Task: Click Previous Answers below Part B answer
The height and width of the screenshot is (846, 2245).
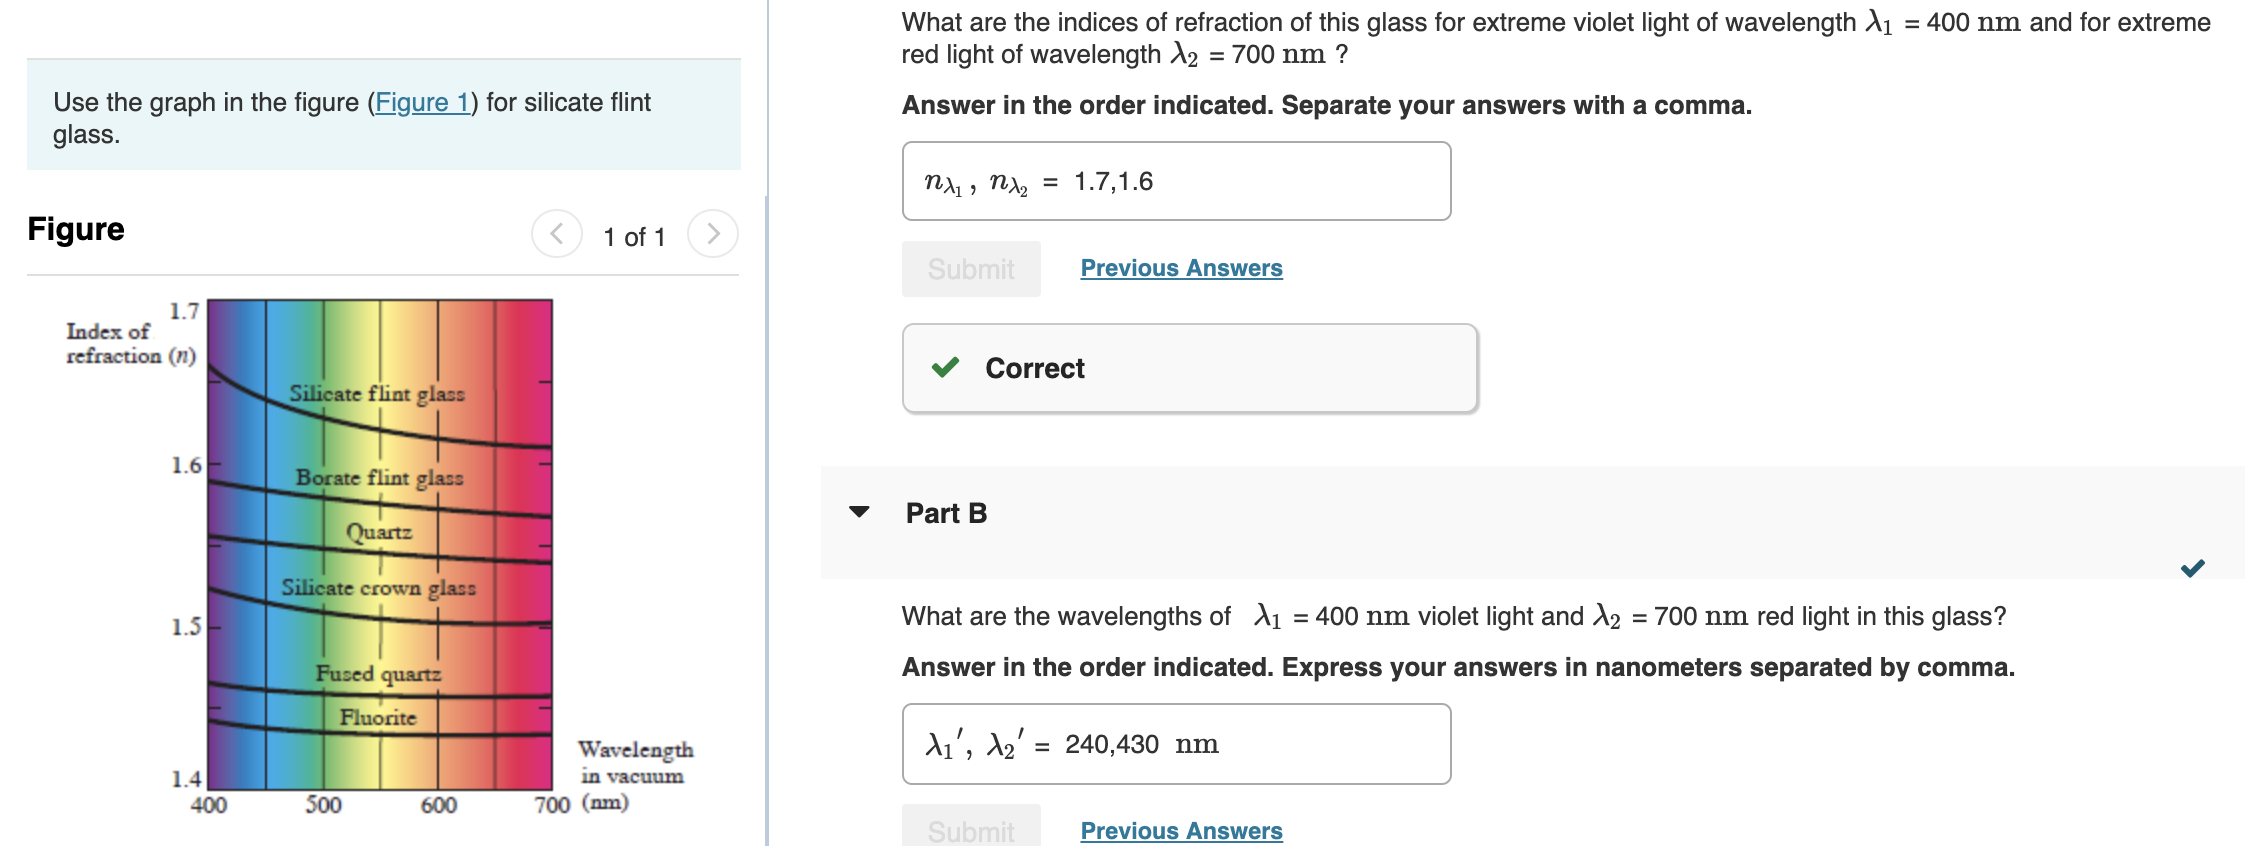Action: pos(1181,830)
